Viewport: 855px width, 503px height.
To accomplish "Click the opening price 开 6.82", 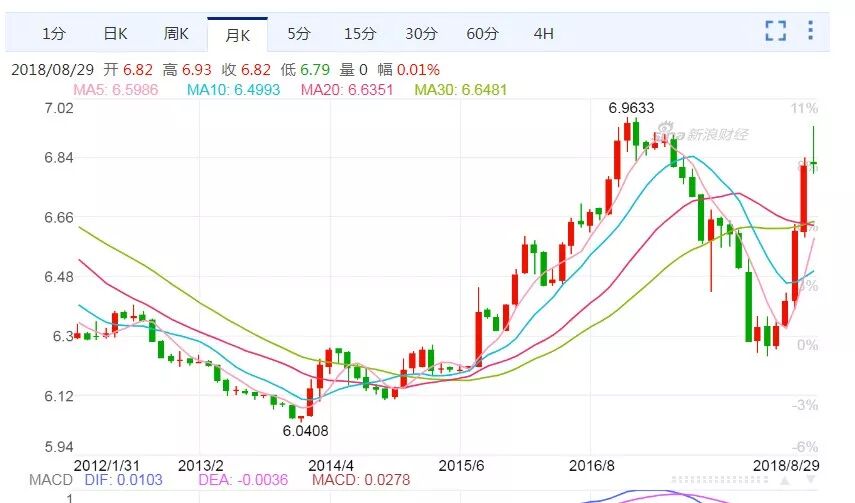I will [128, 70].
